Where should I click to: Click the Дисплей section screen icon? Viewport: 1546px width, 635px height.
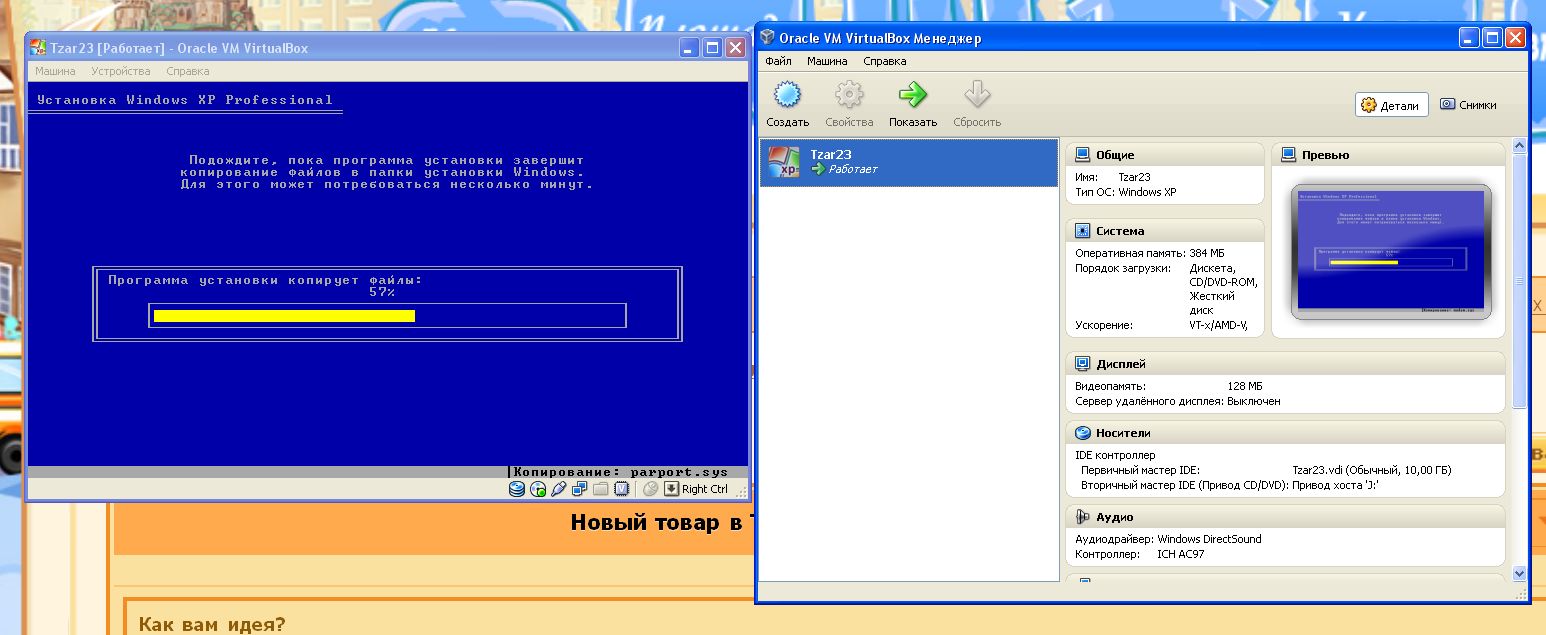1083,364
